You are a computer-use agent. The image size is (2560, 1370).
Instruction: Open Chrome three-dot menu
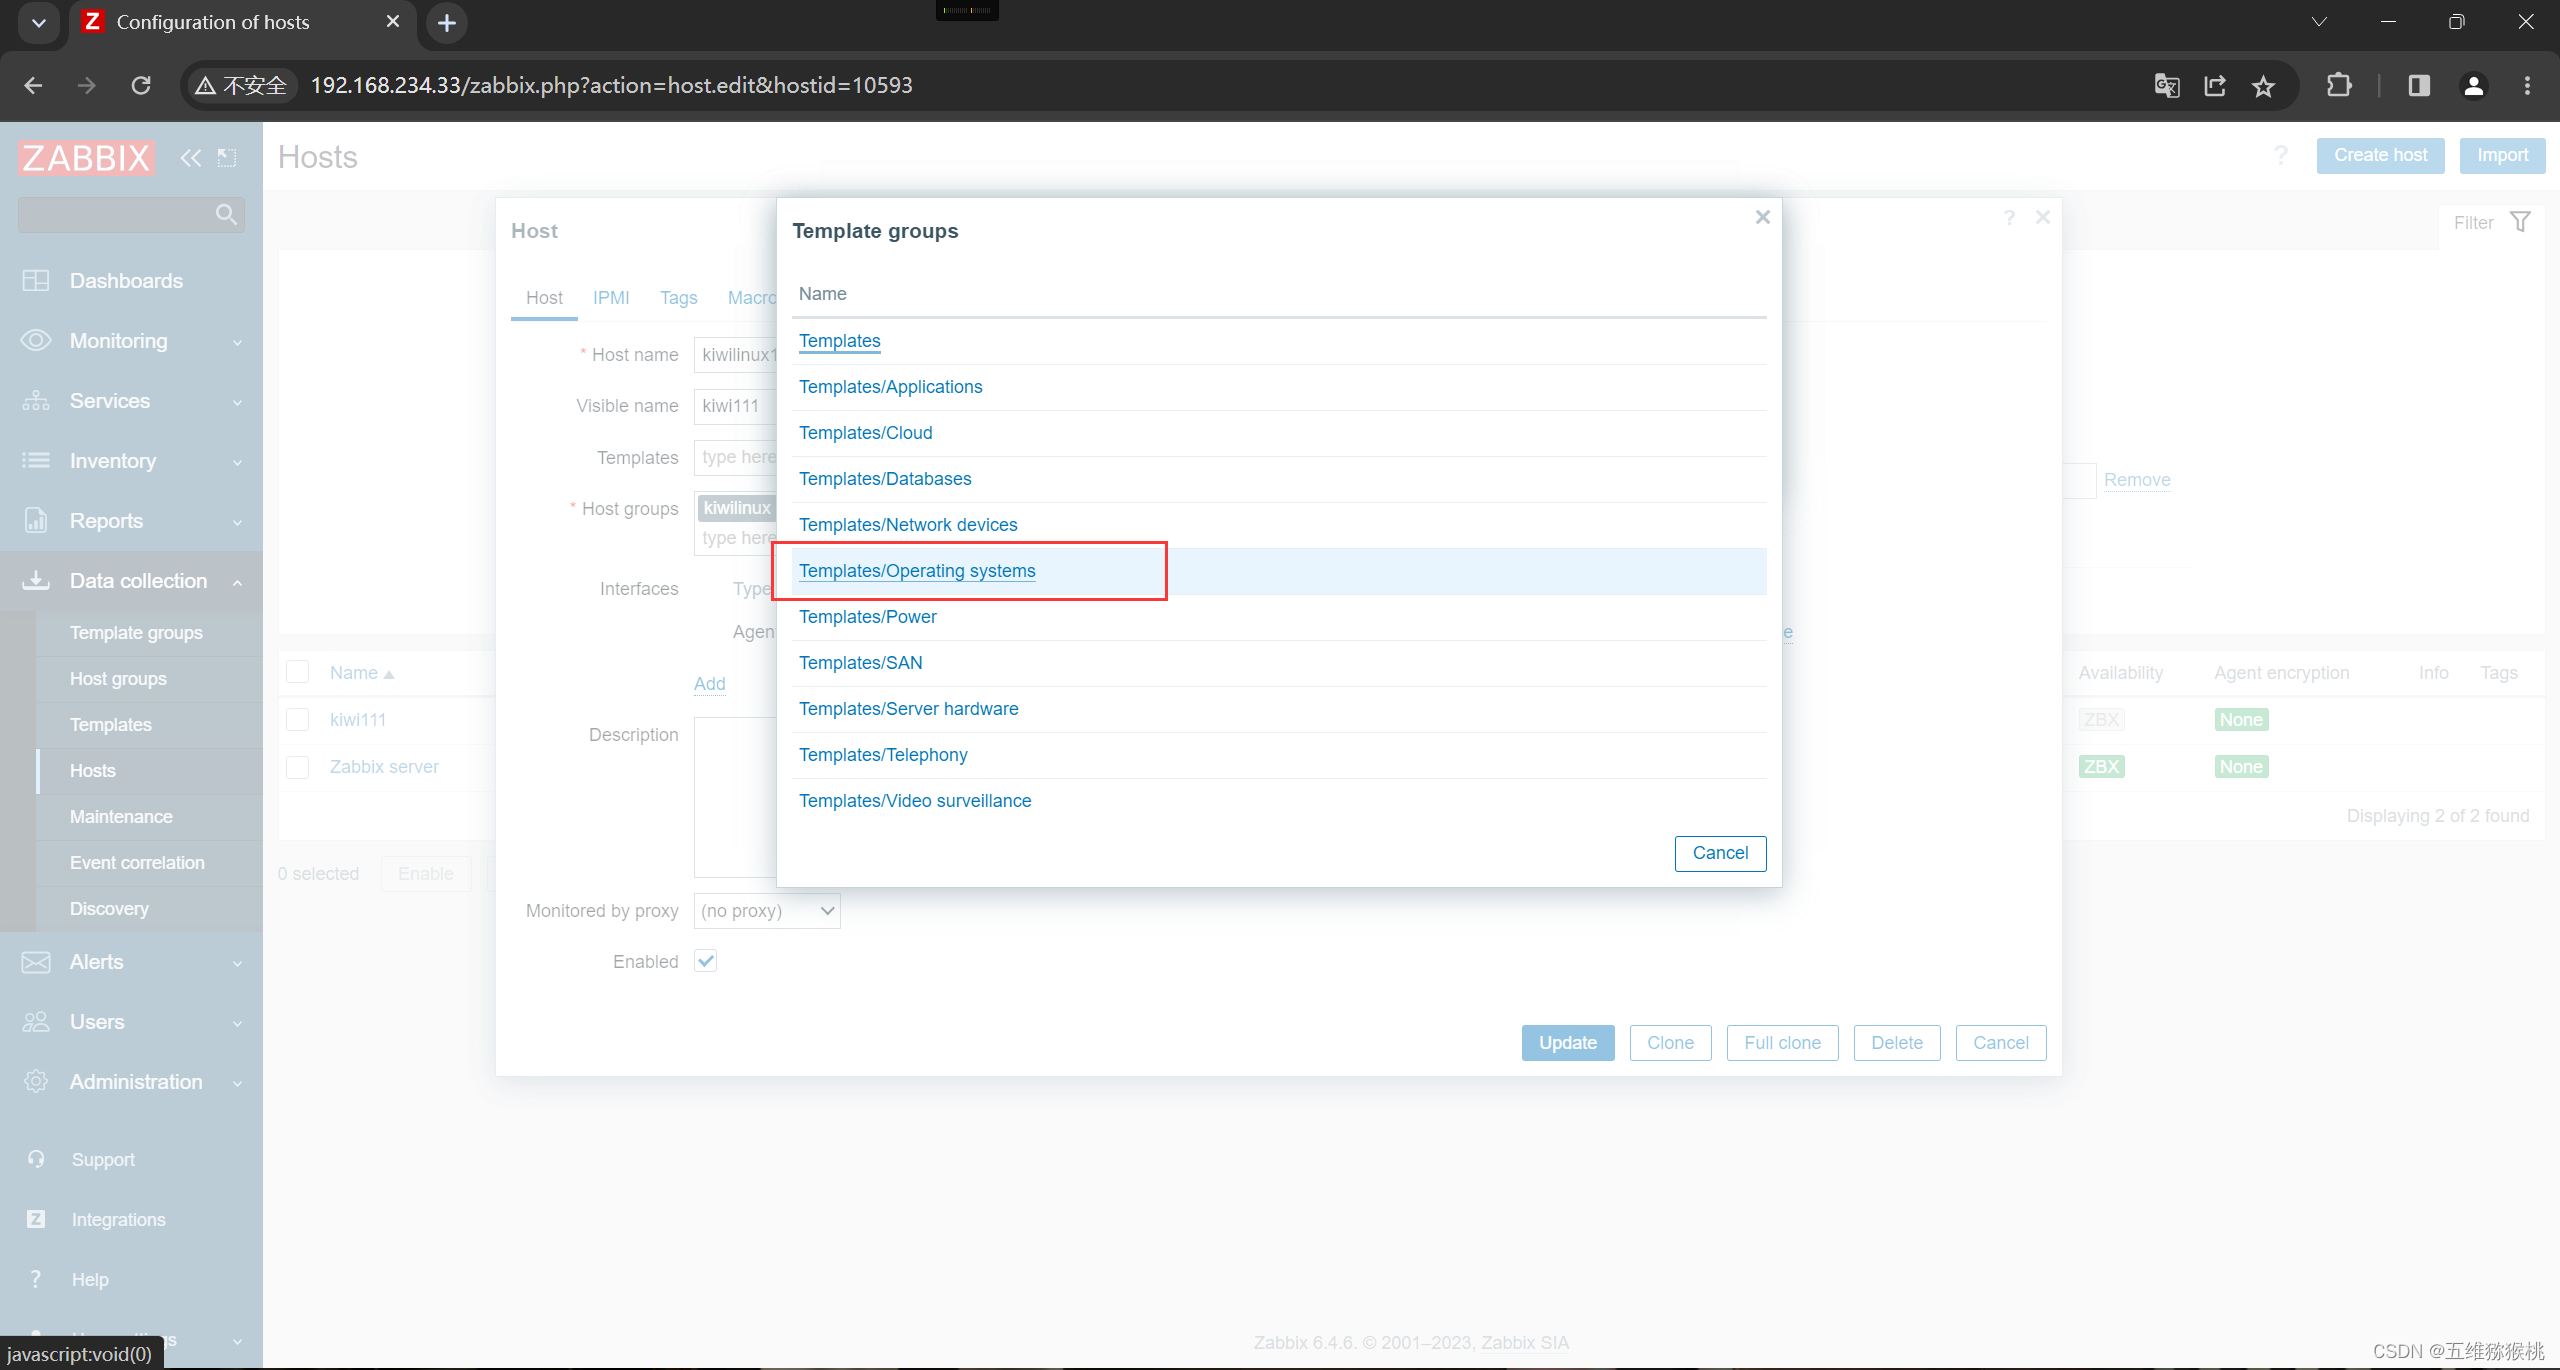tap(2527, 86)
